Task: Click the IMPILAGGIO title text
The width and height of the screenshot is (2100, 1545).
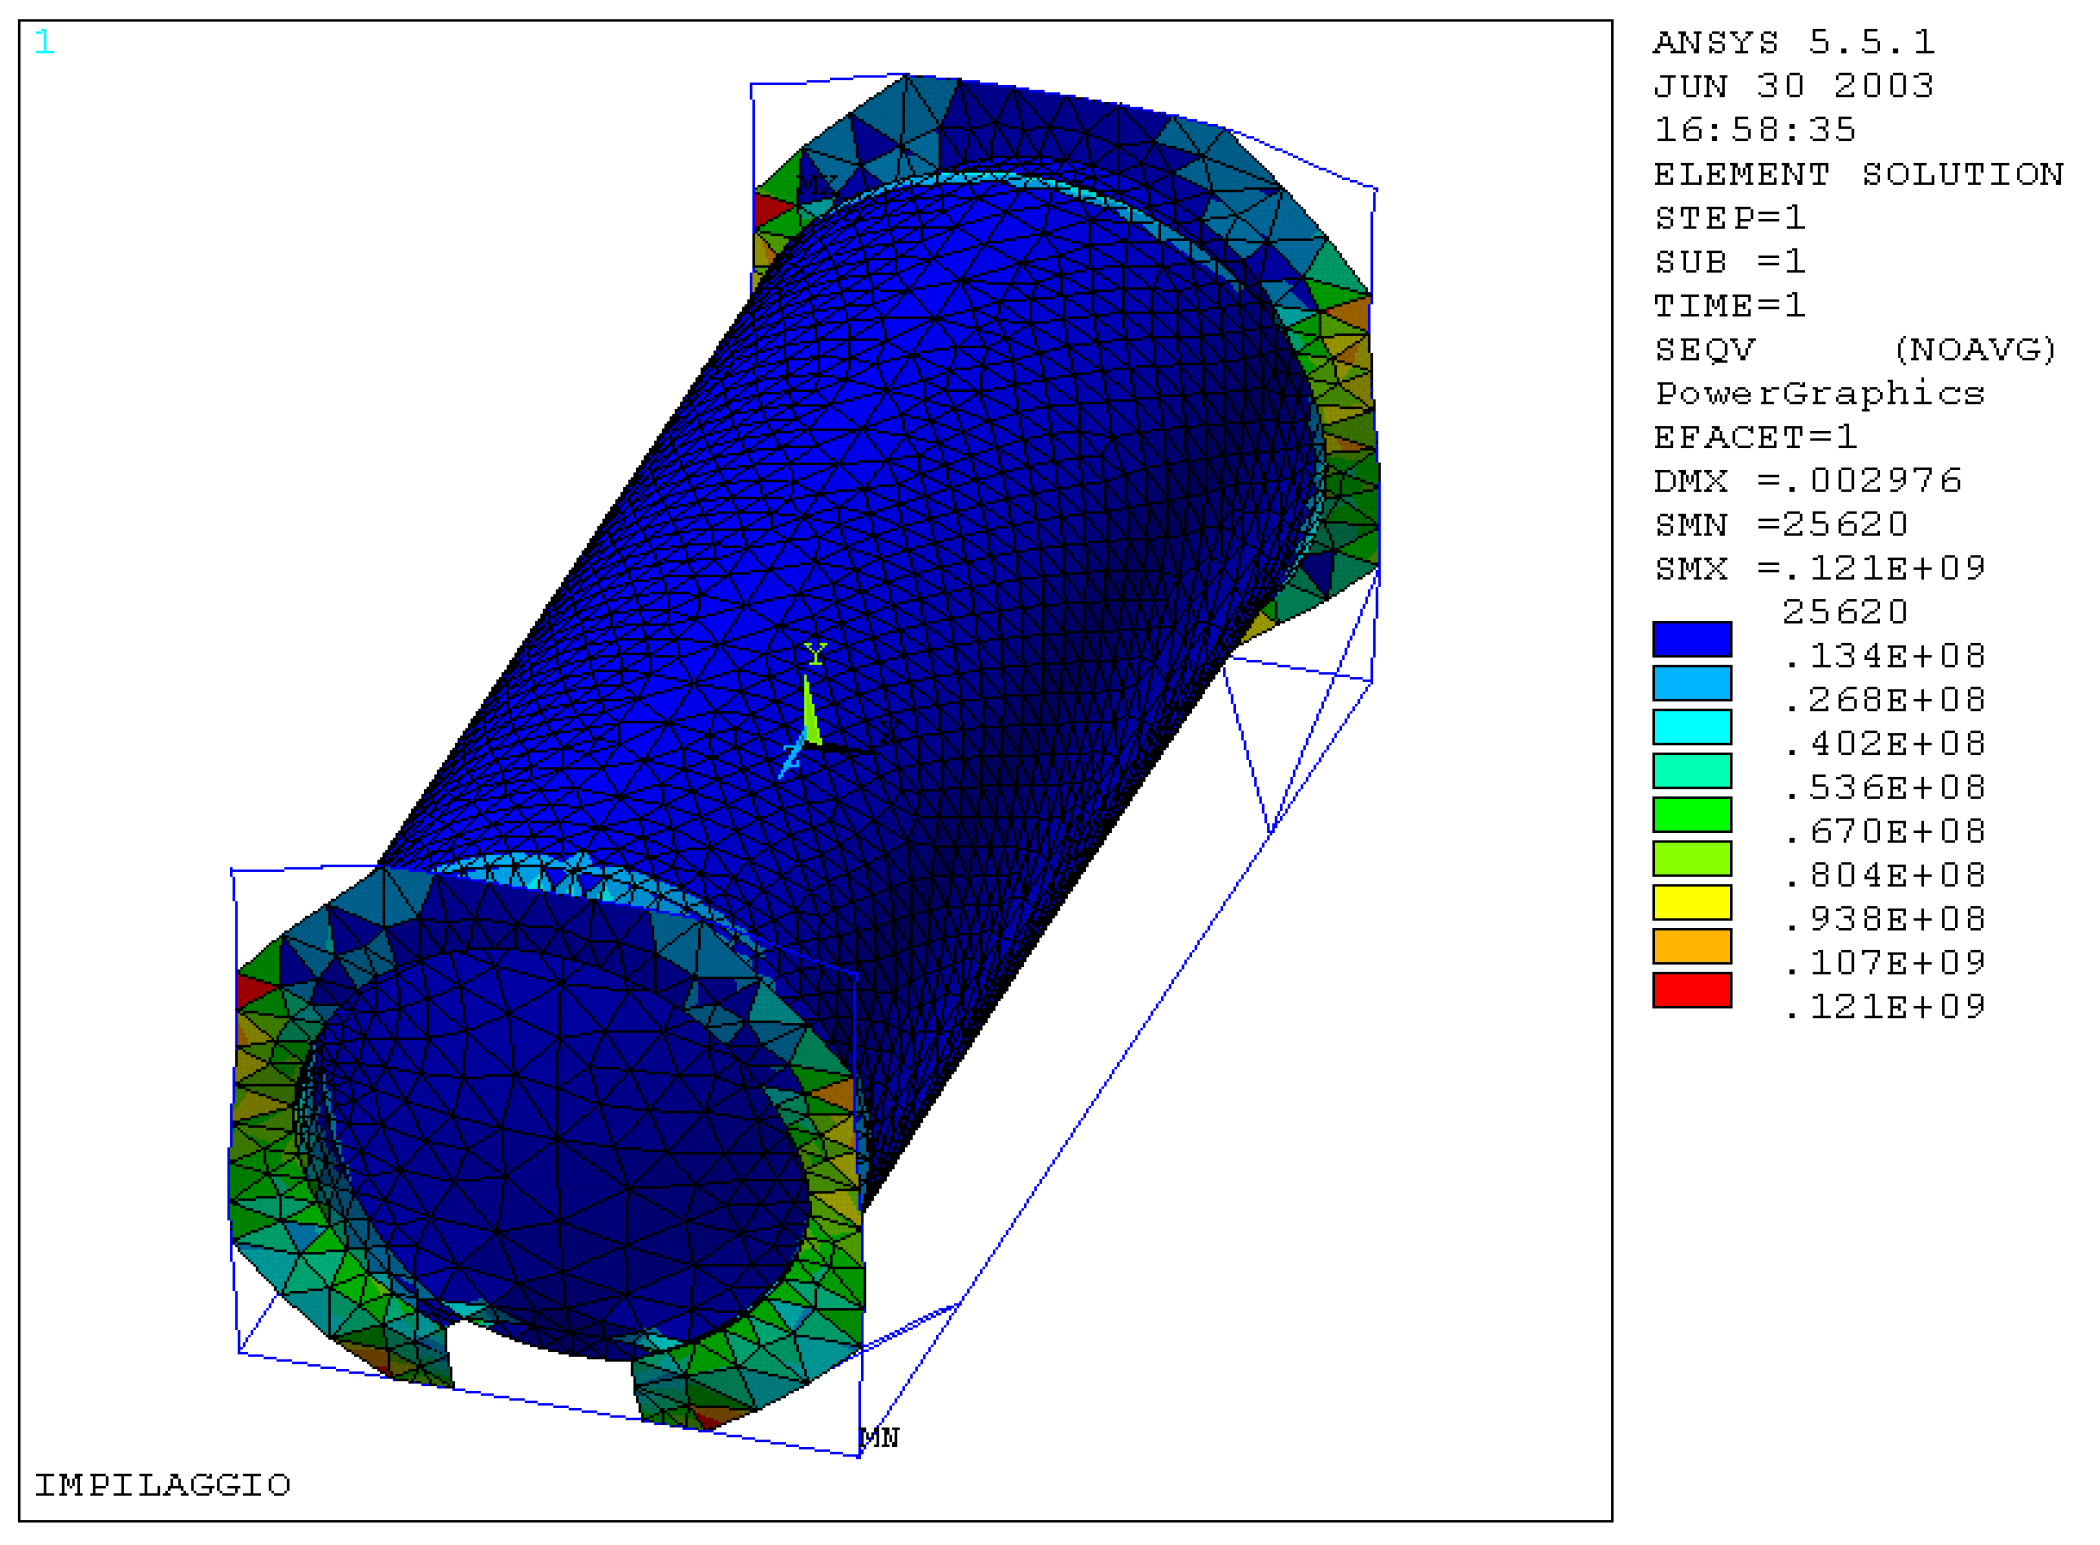Action: (163, 1485)
